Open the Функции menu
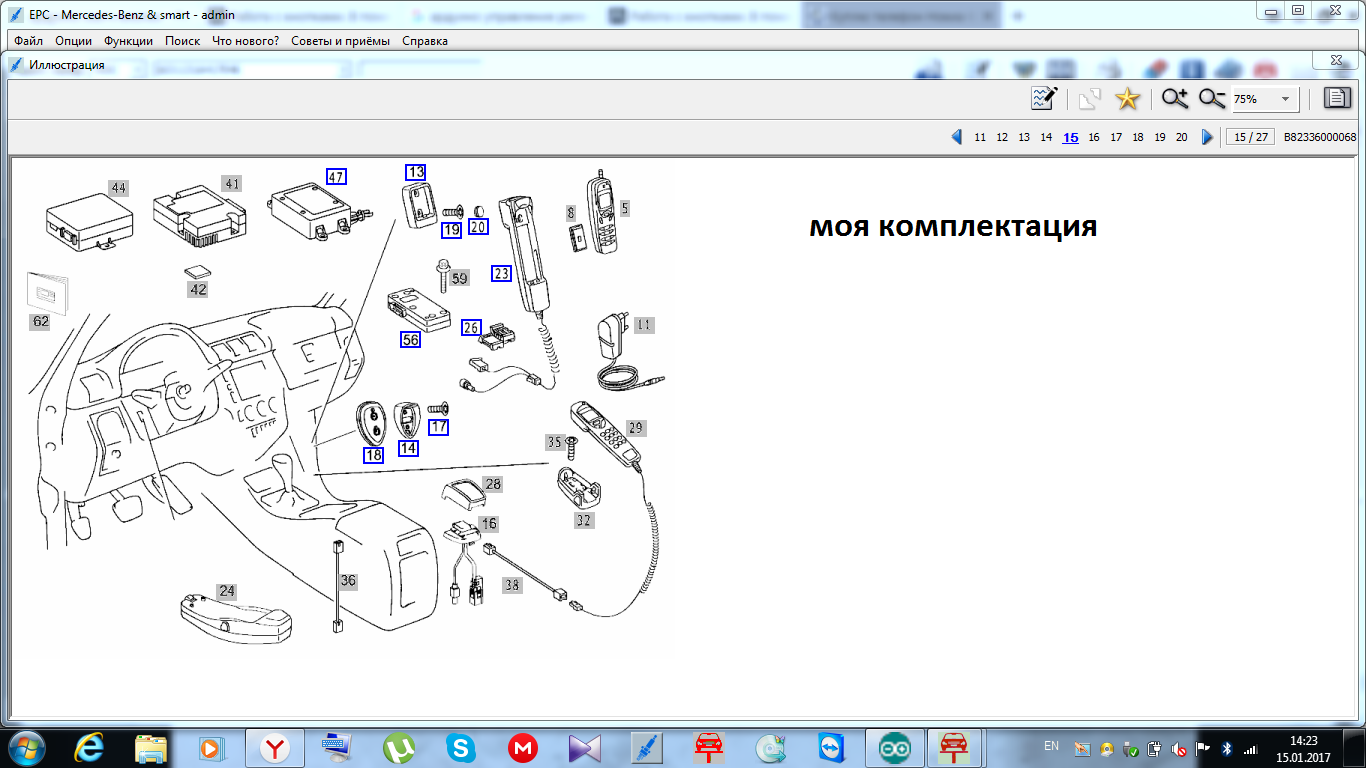Viewport: 1366px width, 768px height. (129, 41)
